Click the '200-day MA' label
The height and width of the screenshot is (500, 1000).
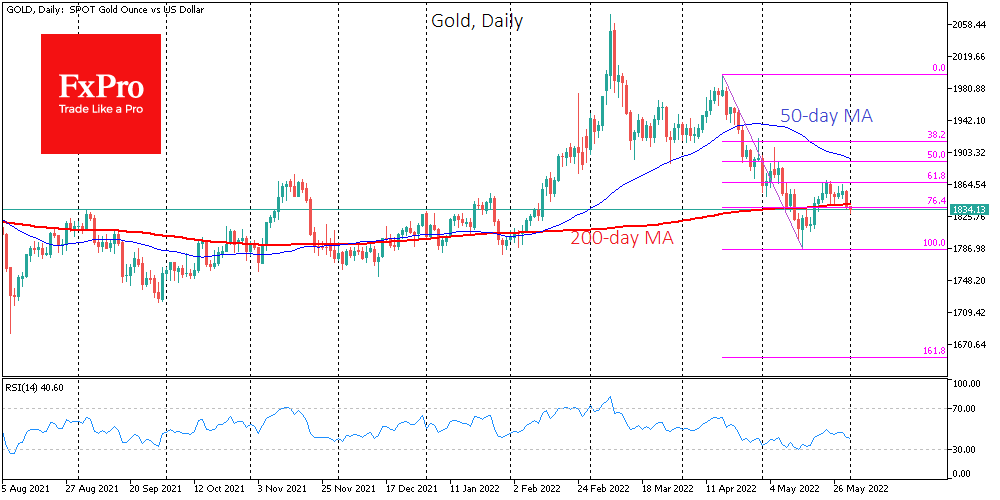[621, 239]
